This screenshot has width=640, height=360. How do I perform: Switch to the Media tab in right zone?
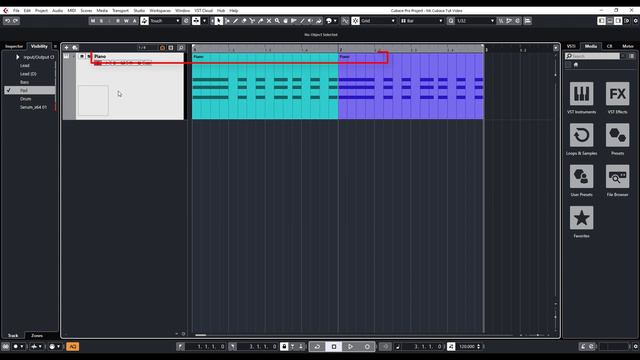click(x=591, y=46)
